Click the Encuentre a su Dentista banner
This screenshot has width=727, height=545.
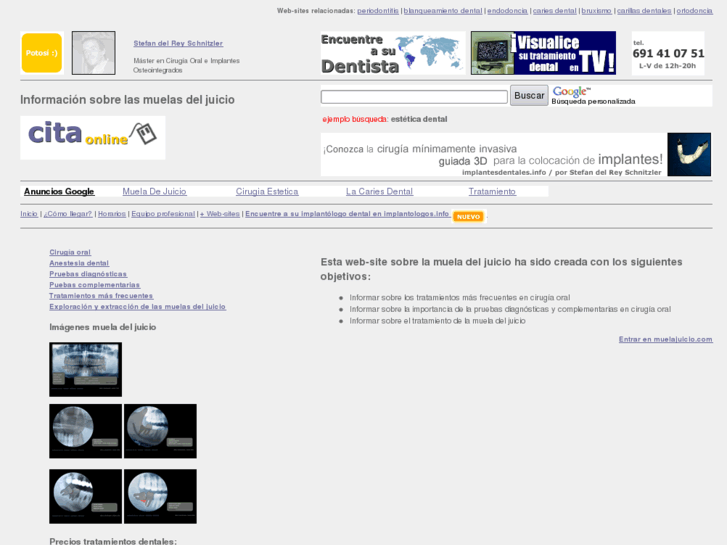(393, 53)
